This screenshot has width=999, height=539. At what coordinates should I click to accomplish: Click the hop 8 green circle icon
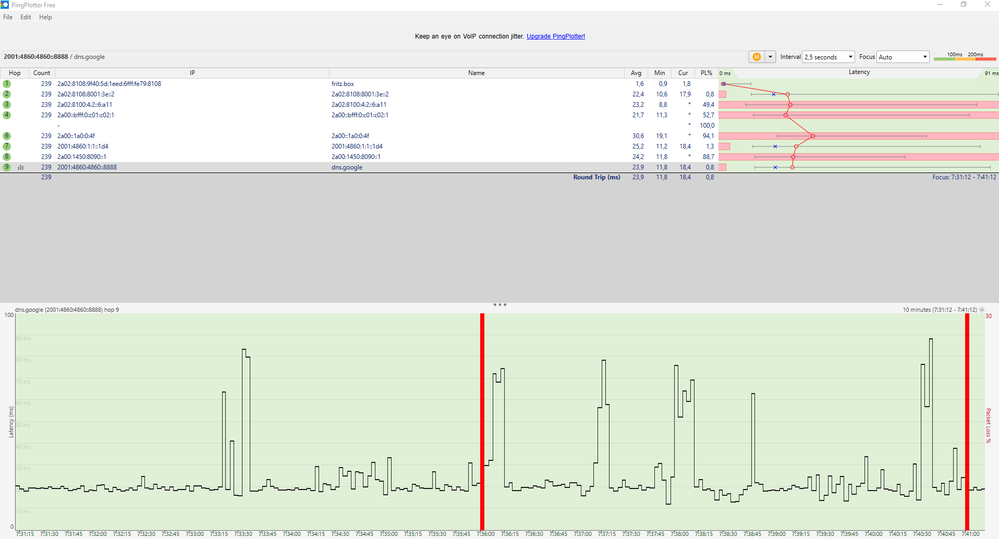click(6, 156)
